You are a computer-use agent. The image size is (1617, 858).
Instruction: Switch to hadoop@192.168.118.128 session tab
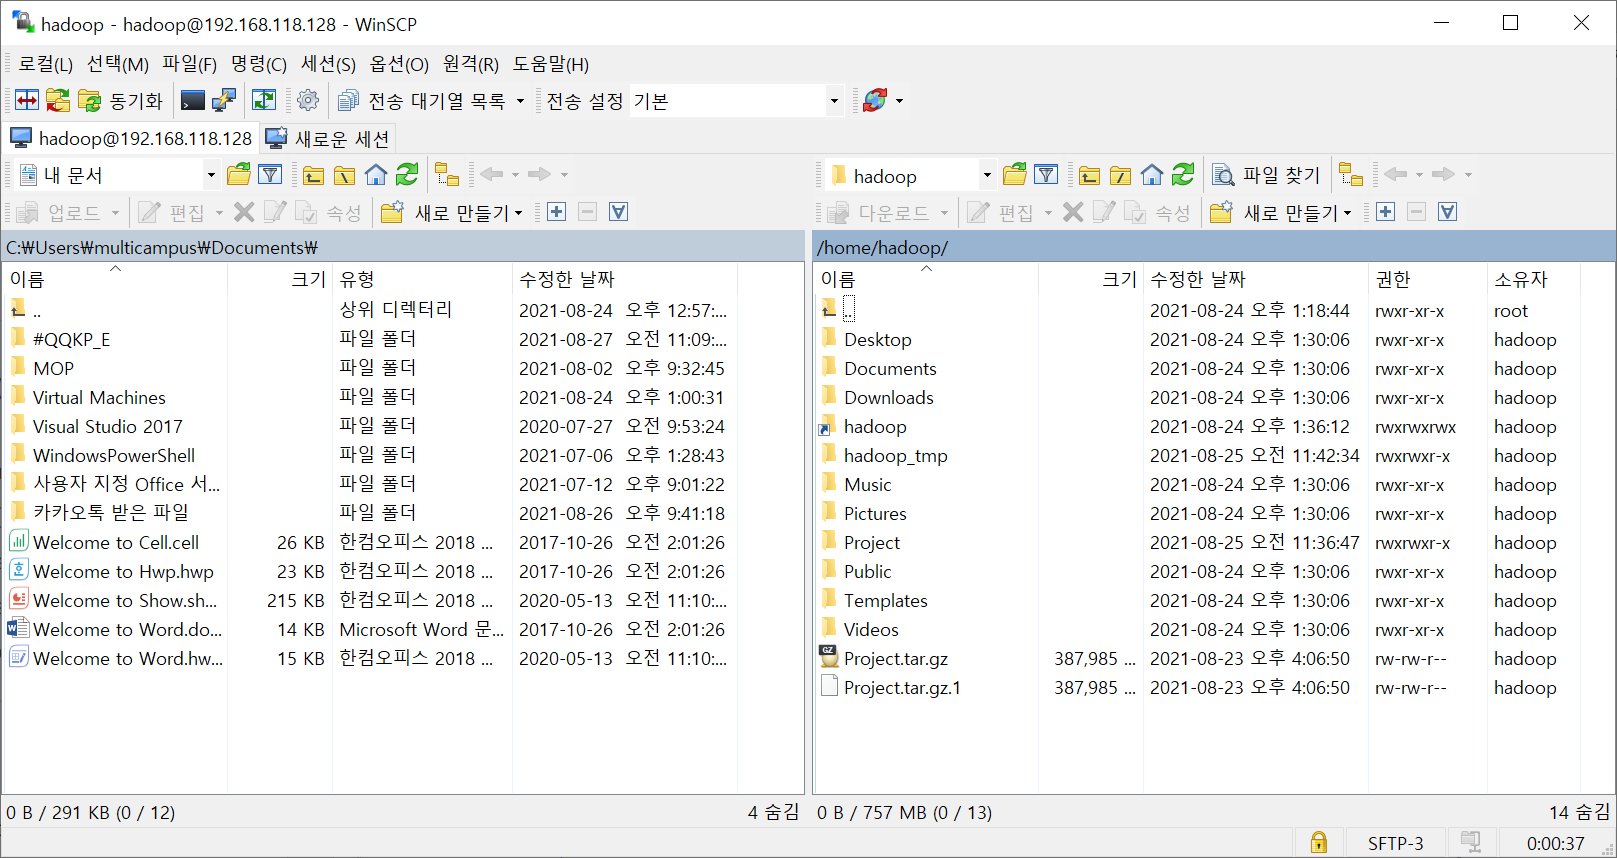131,138
